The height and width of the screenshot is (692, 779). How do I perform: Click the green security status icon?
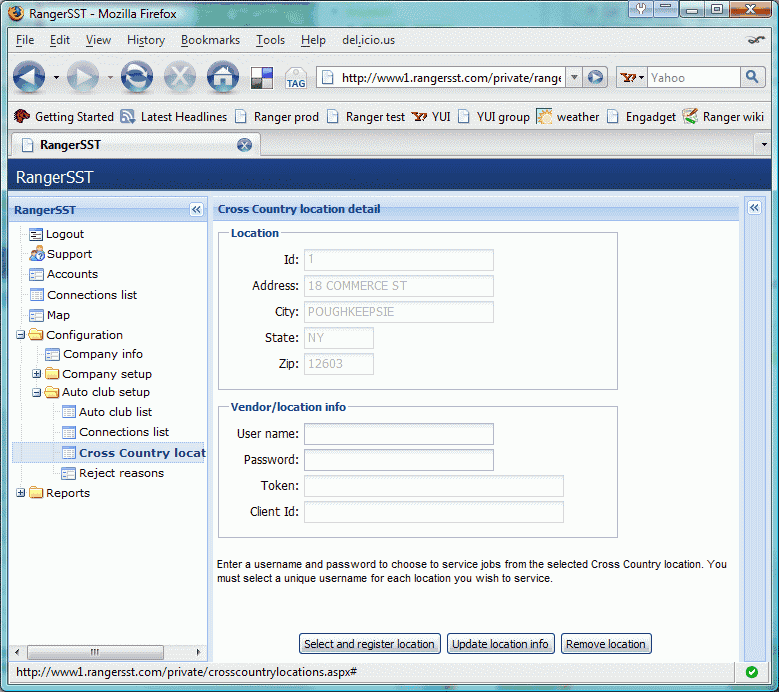point(752,672)
